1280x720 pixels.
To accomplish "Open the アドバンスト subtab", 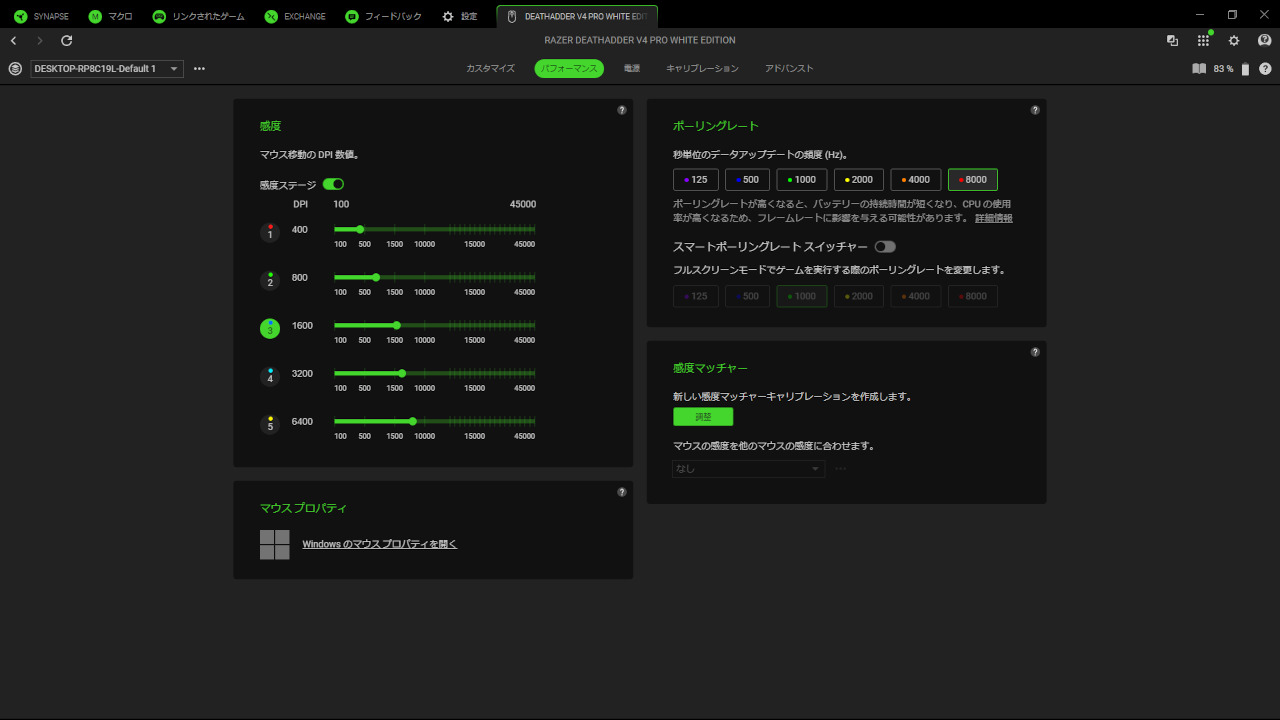I will click(x=789, y=69).
